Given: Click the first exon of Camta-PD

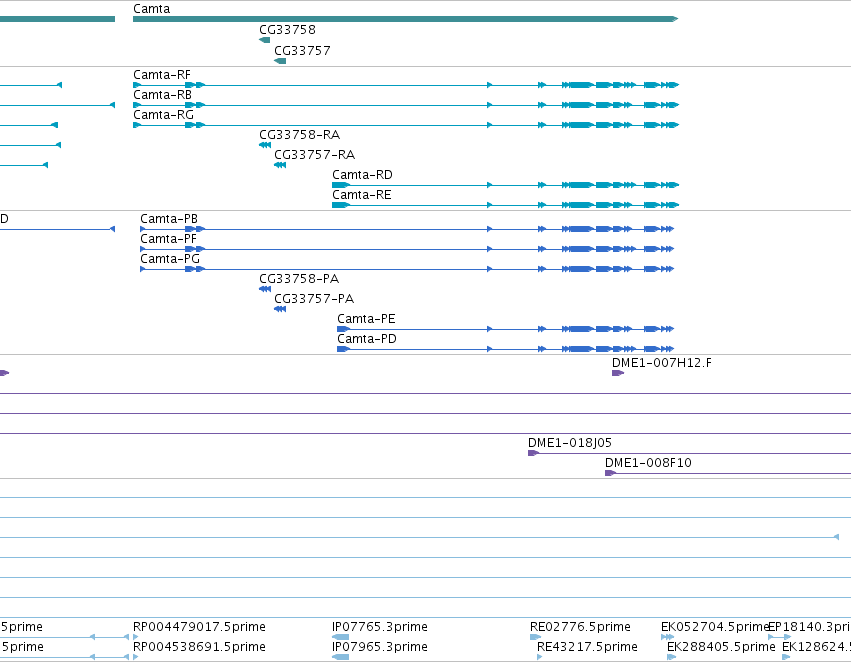Looking at the screenshot, I should [343, 349].
